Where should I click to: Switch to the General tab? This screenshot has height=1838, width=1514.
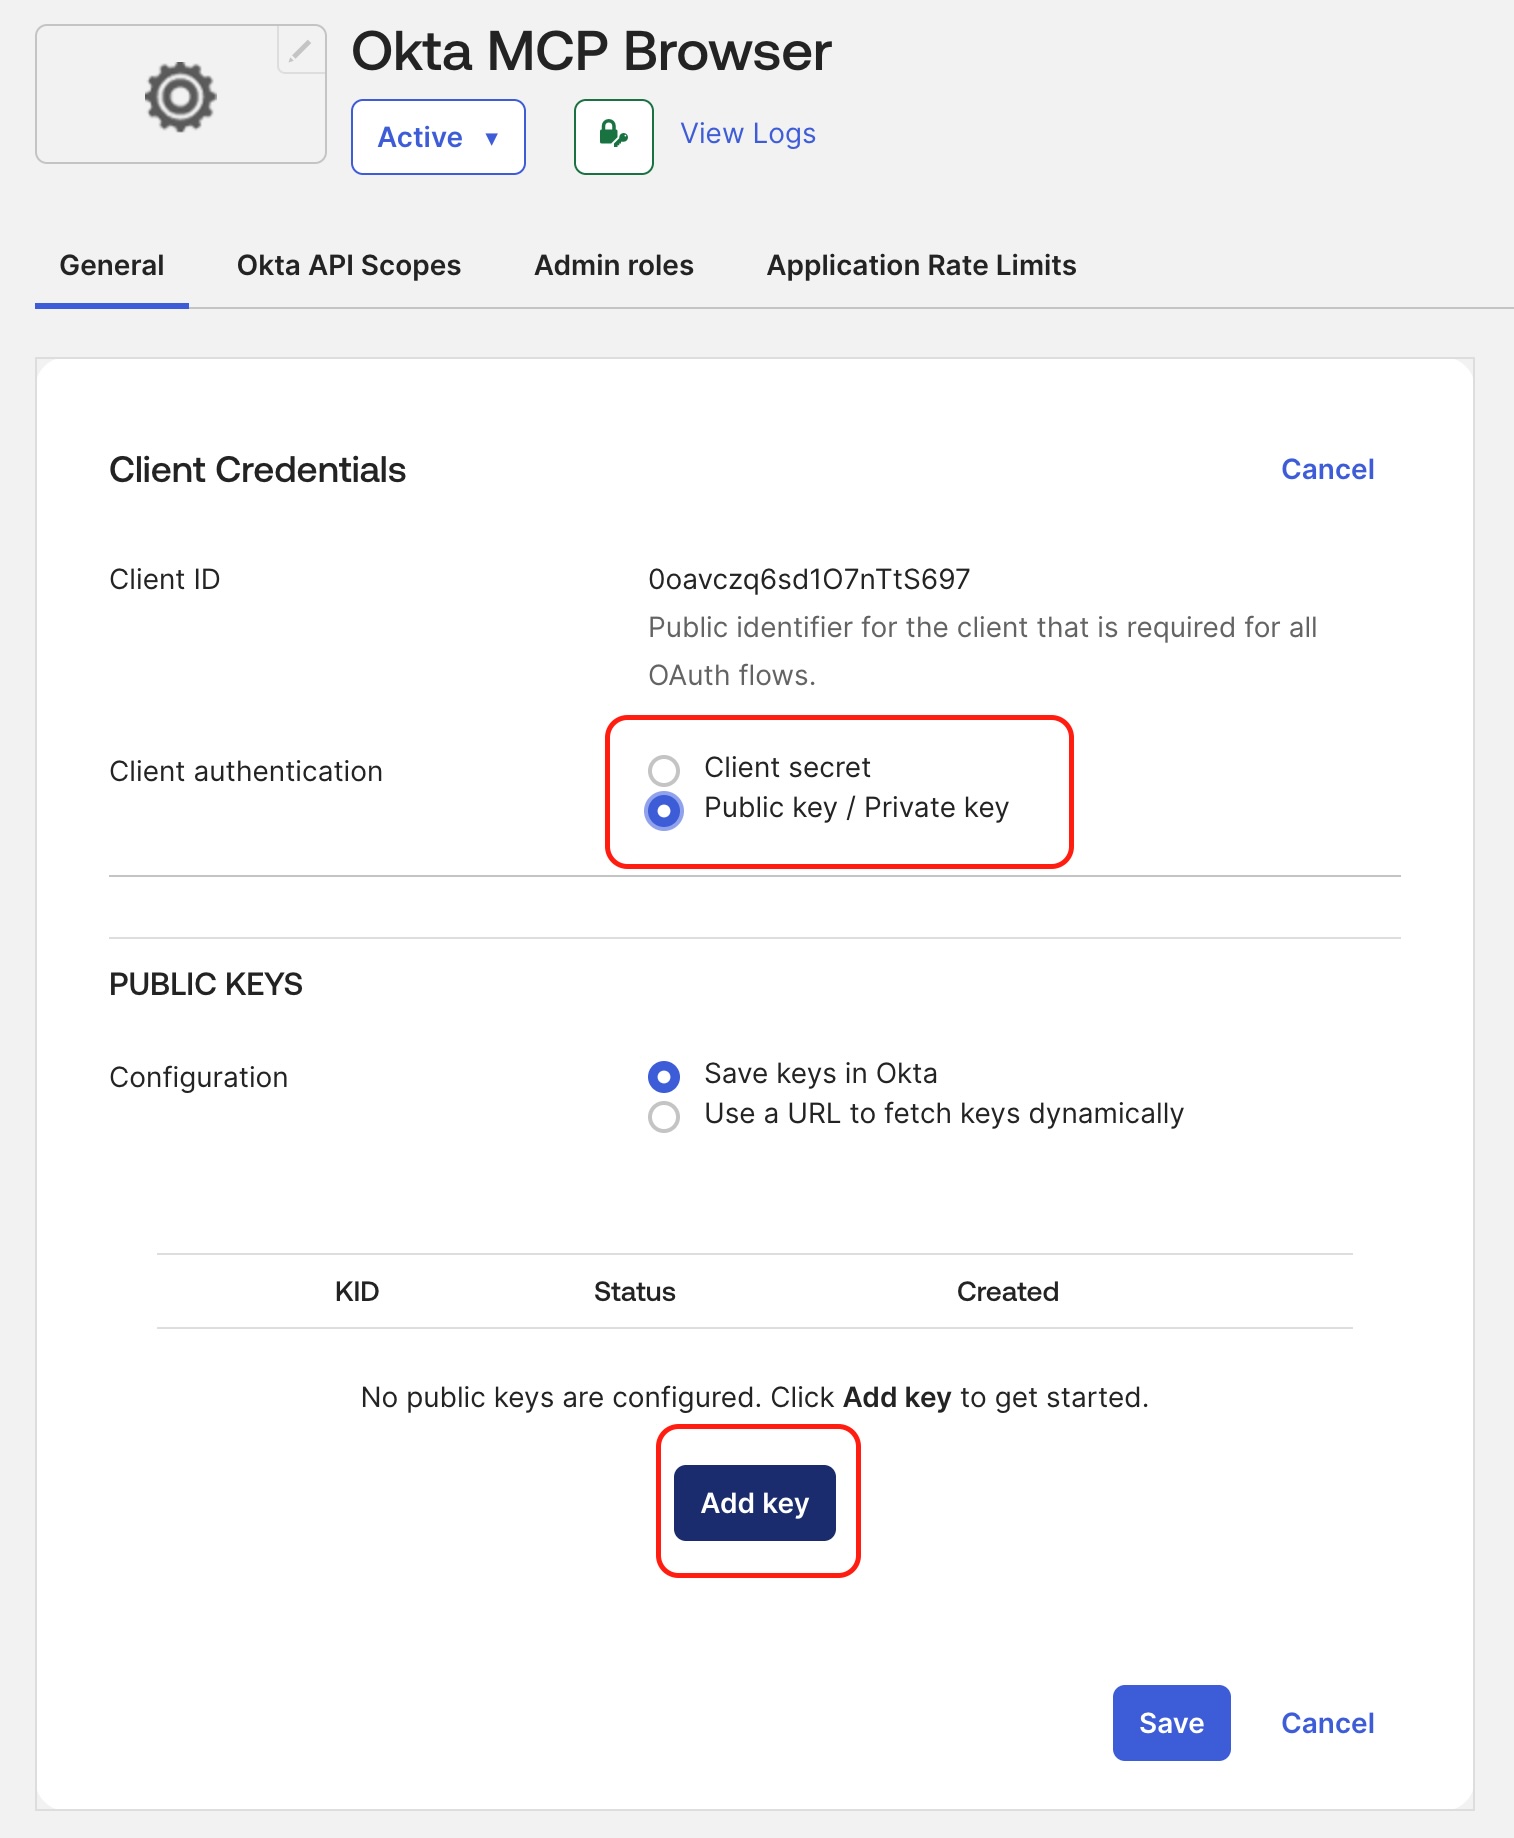click(112, 266)
